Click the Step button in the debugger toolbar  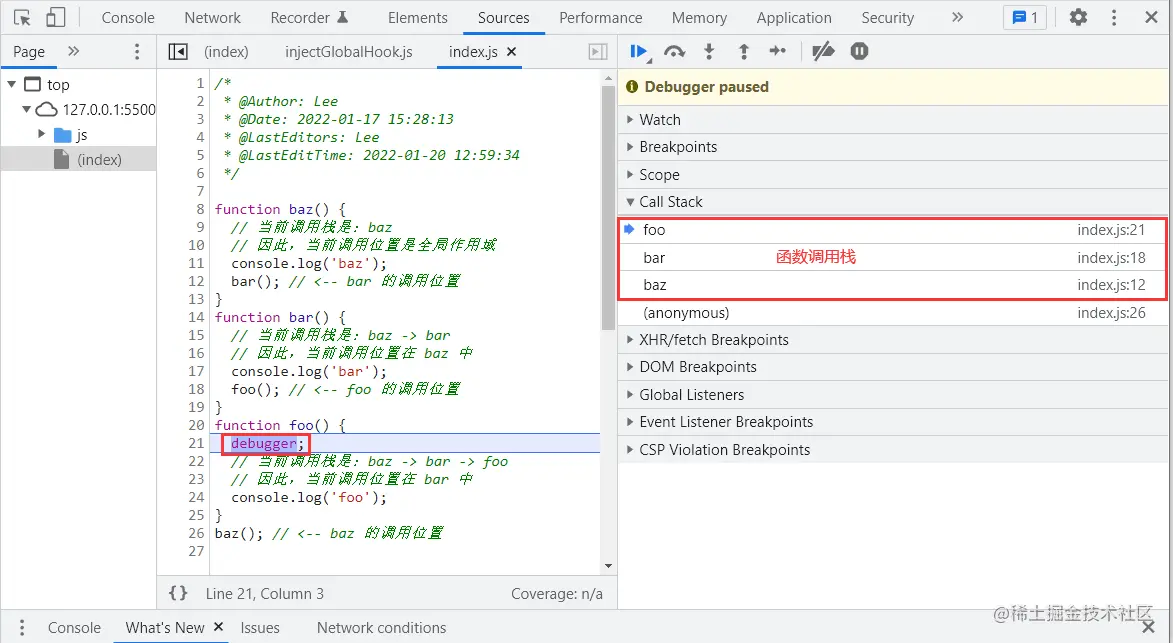pos(778,51)
